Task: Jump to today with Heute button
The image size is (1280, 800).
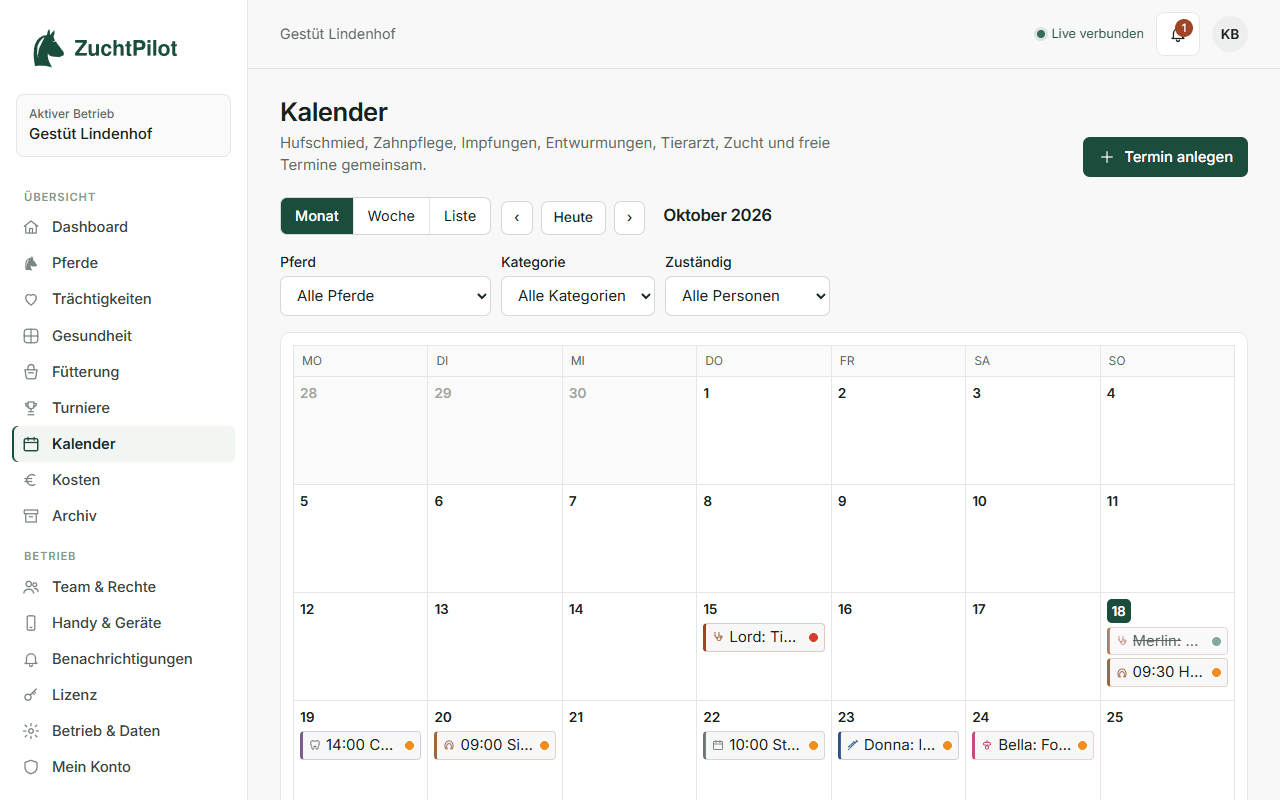Action: coord(573,217)
